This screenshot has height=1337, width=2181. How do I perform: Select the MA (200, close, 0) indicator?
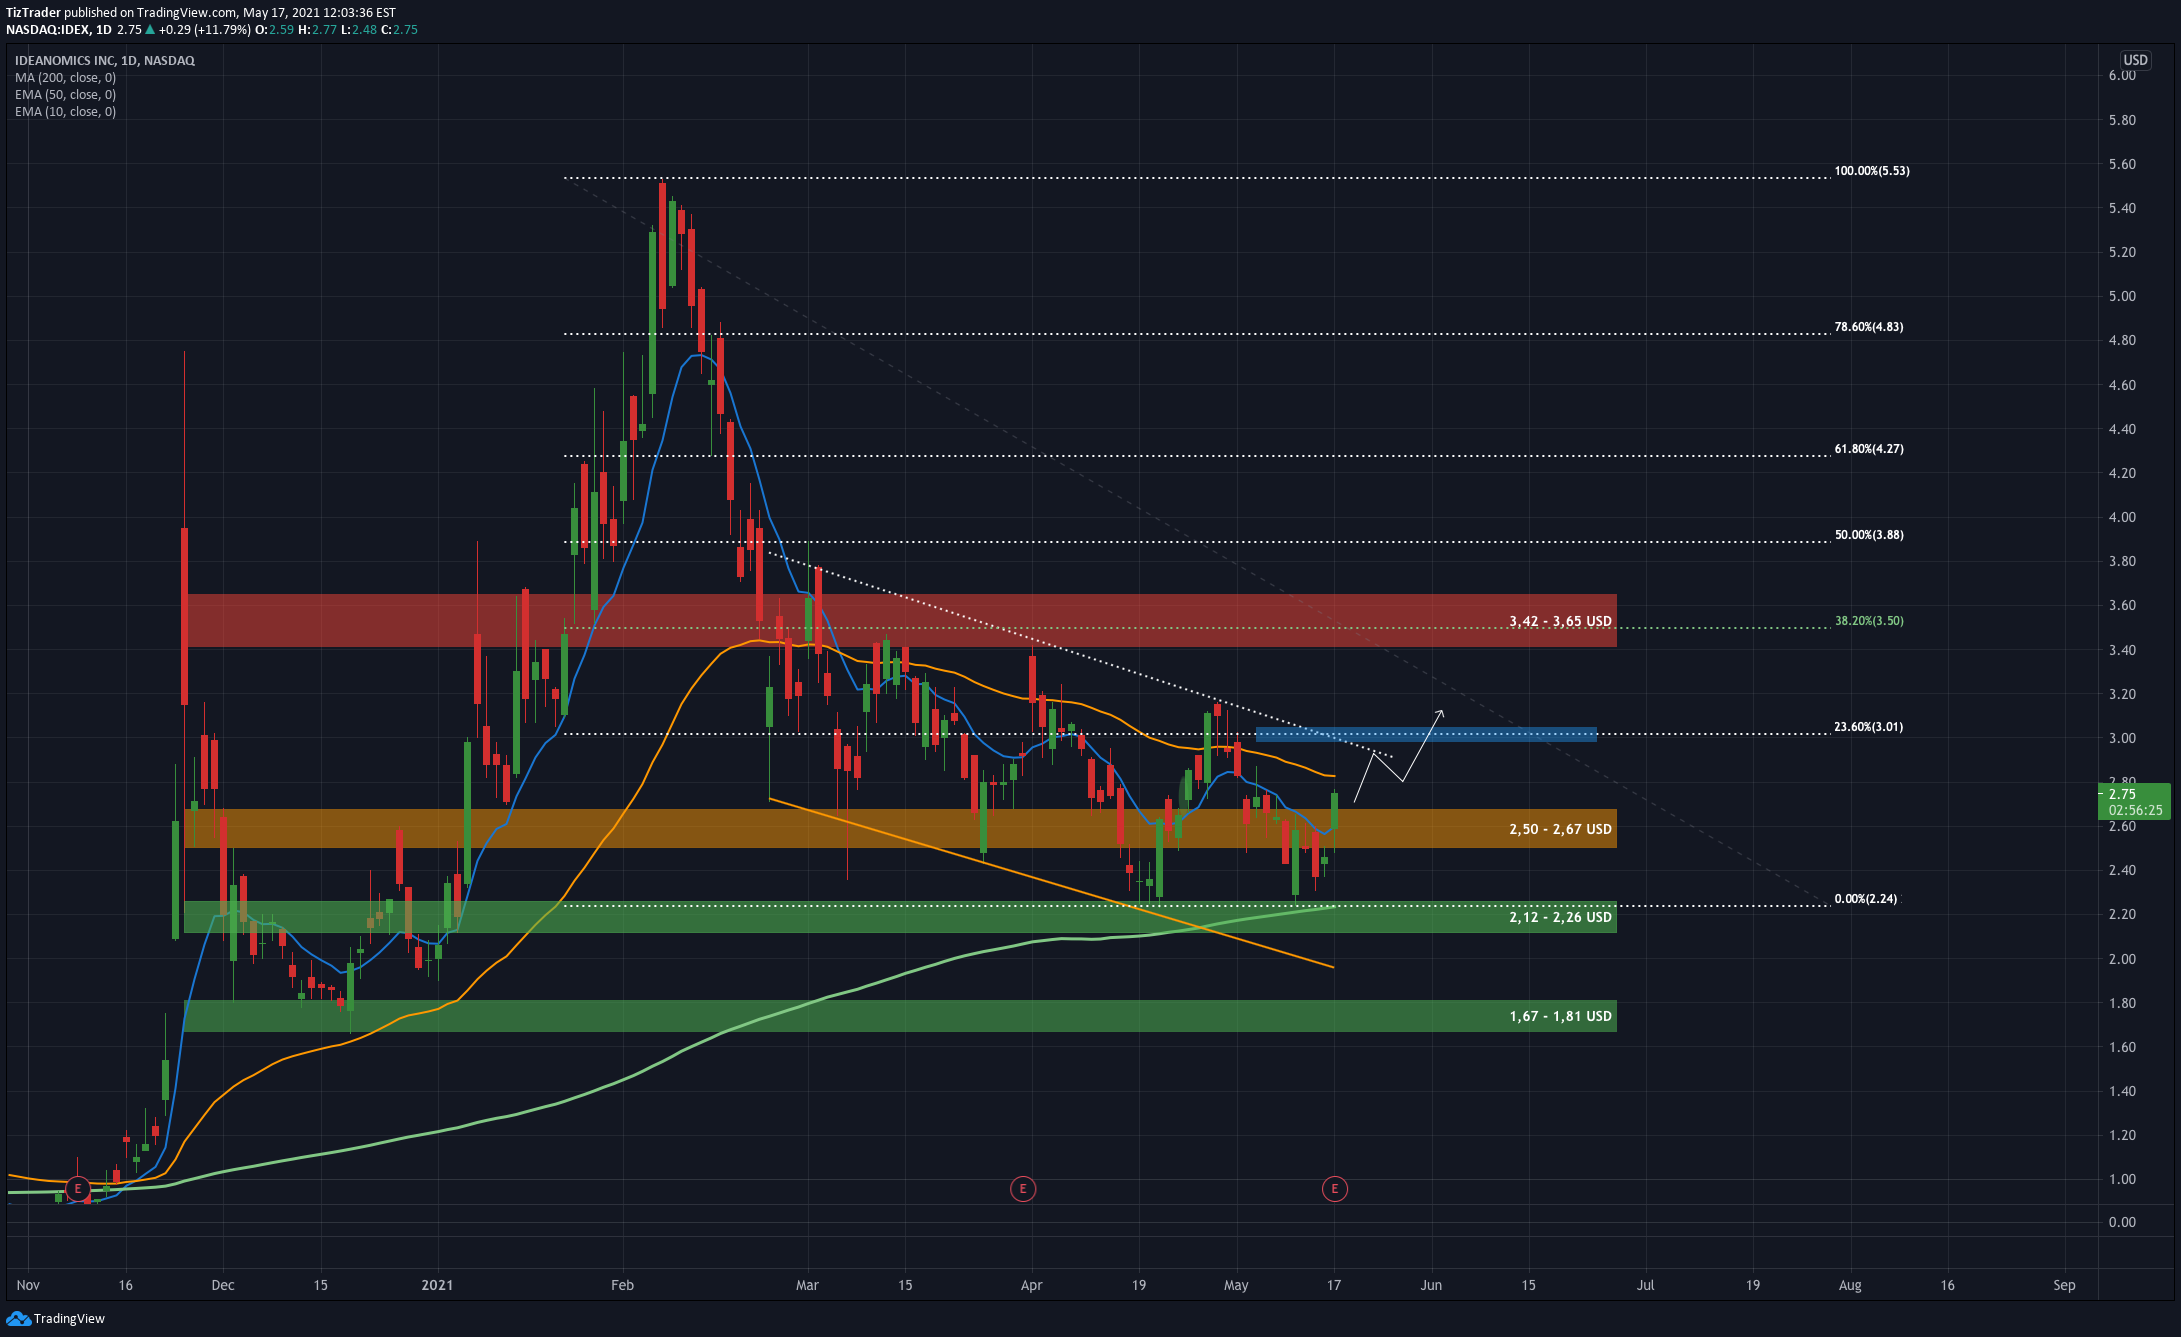pos(65,78)
